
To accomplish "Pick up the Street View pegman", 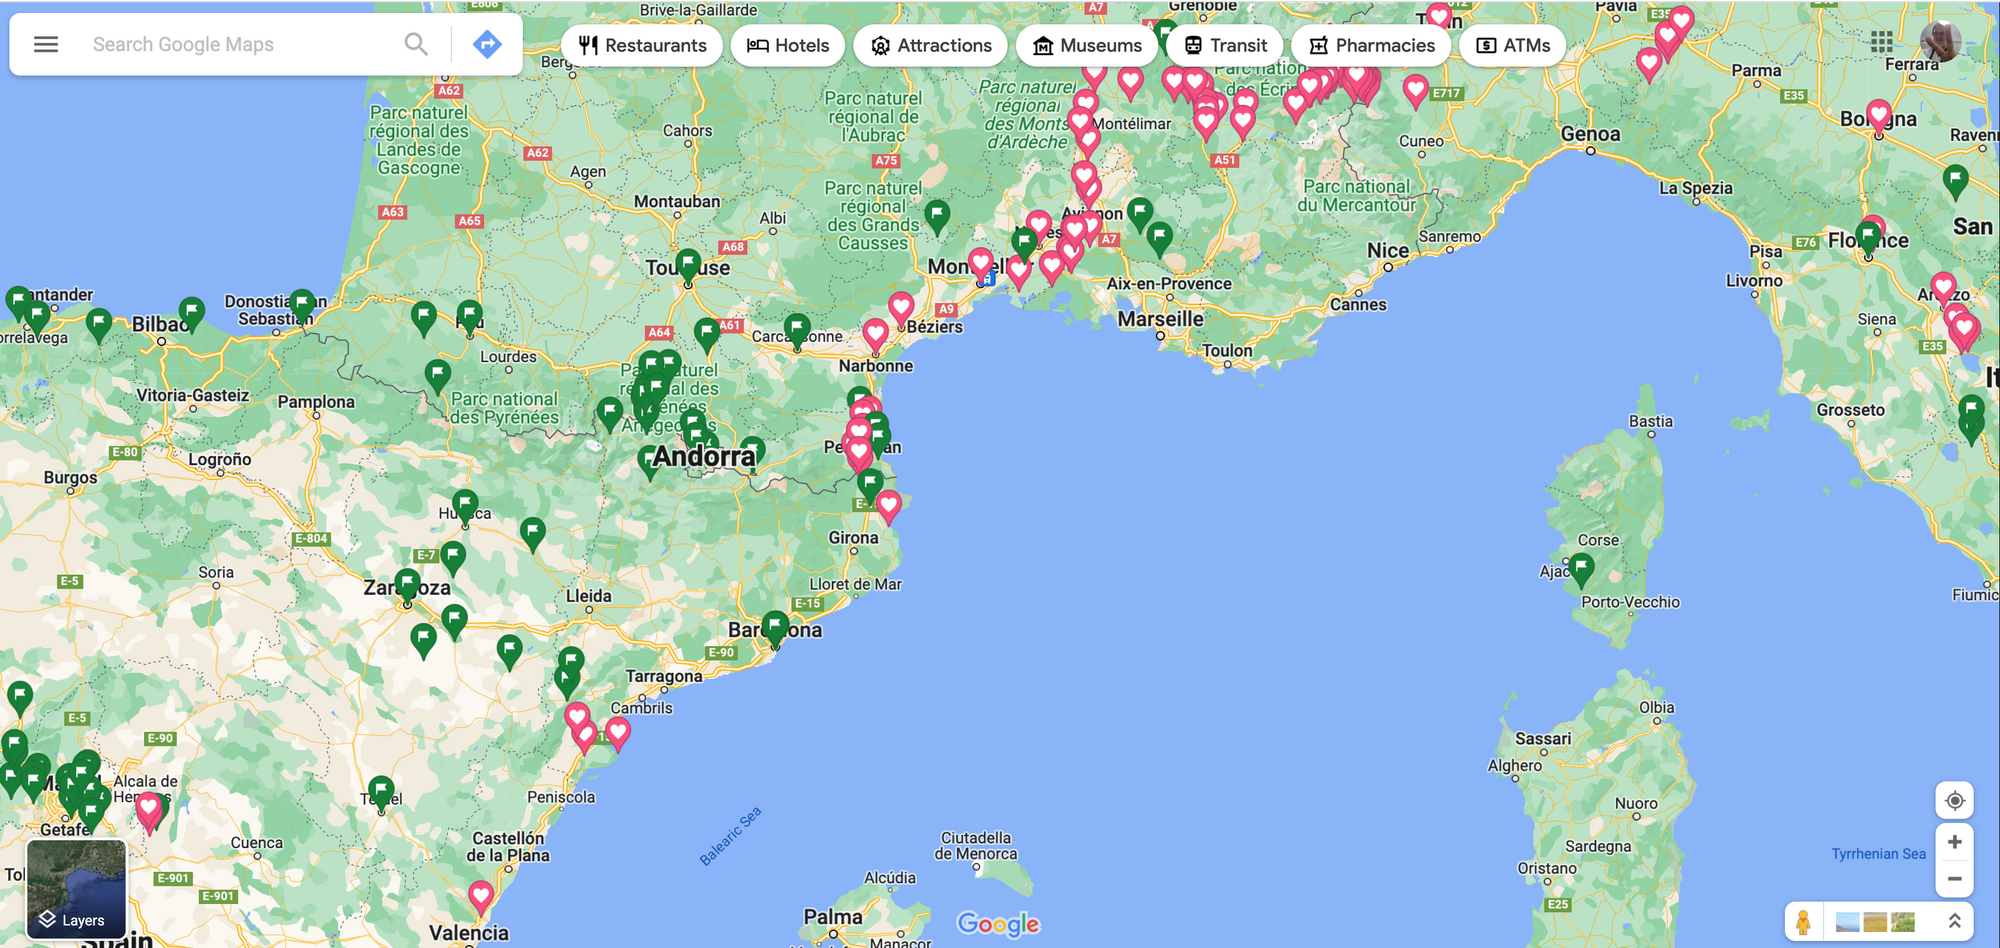I will tap(1803, 921).
